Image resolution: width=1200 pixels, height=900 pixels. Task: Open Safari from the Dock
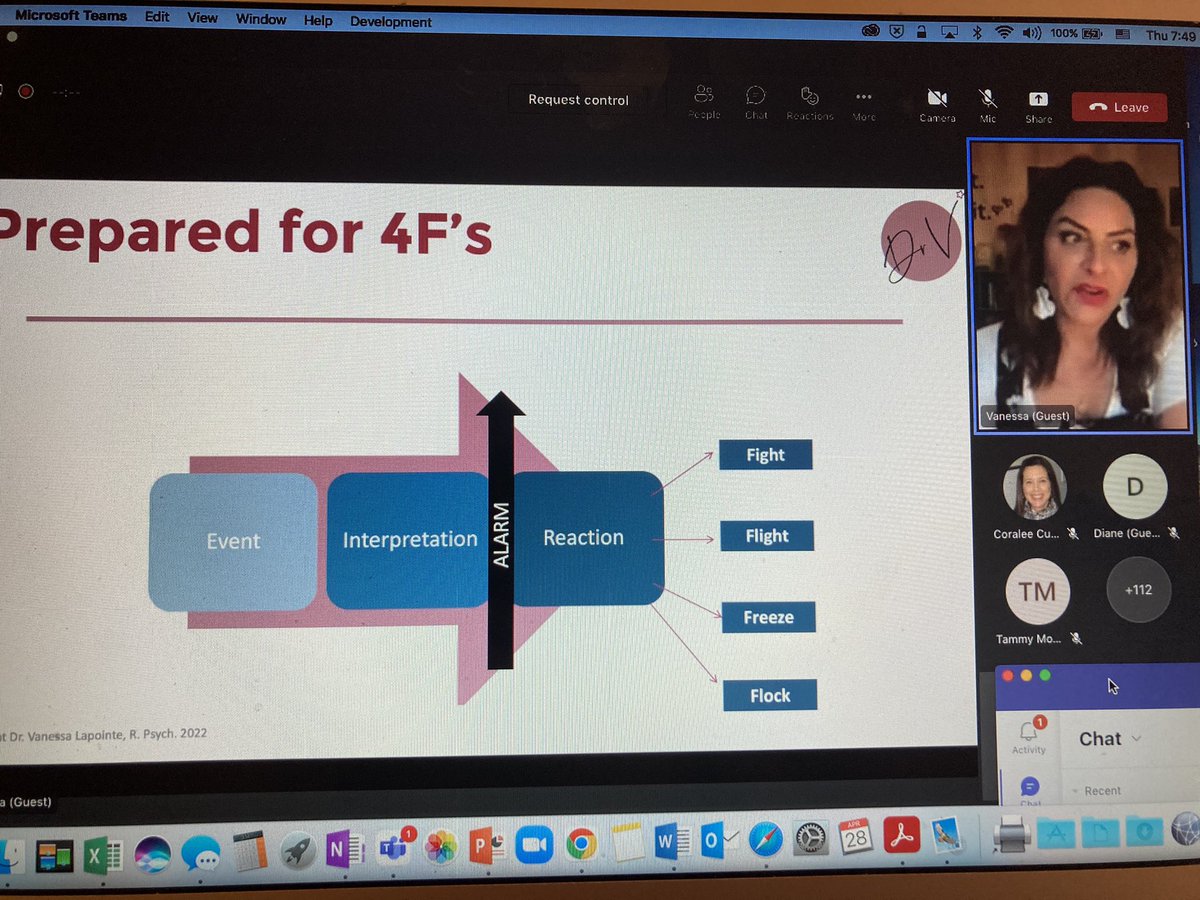764,839
